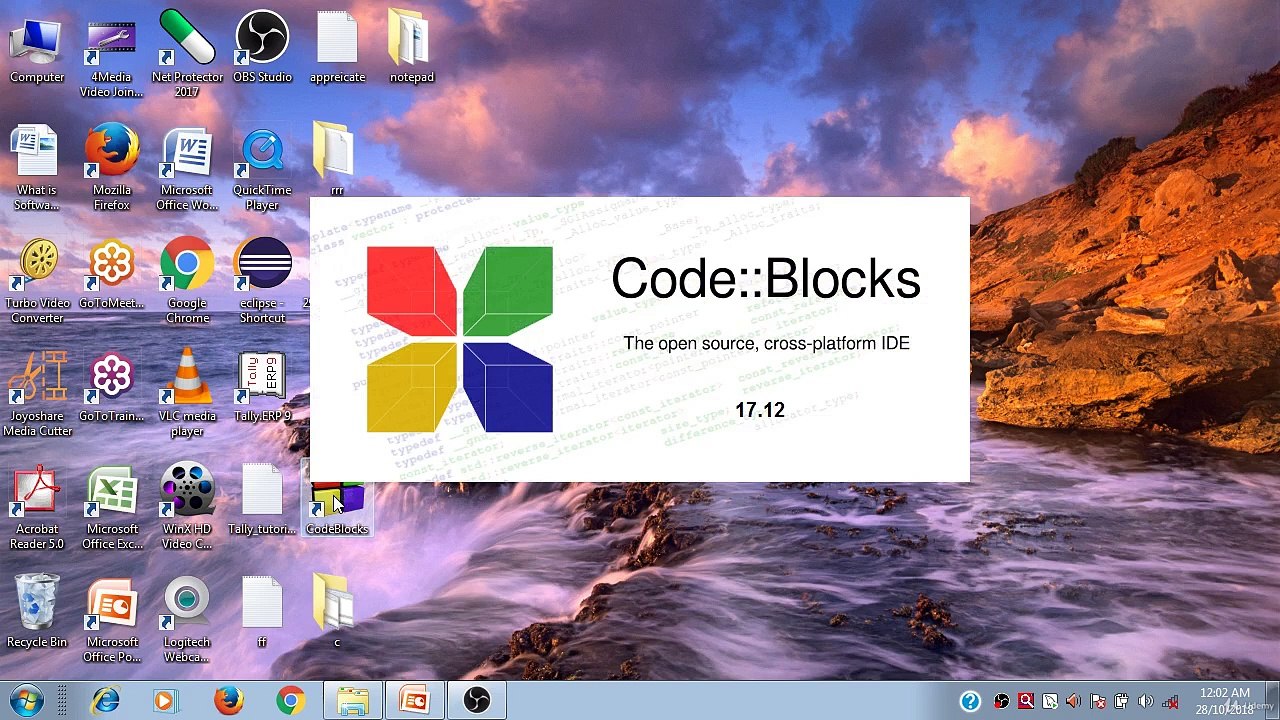Viewport: 1280px width, 720px height.
Task: Click the power plug tray icon
Action: tap(1122, 701)
